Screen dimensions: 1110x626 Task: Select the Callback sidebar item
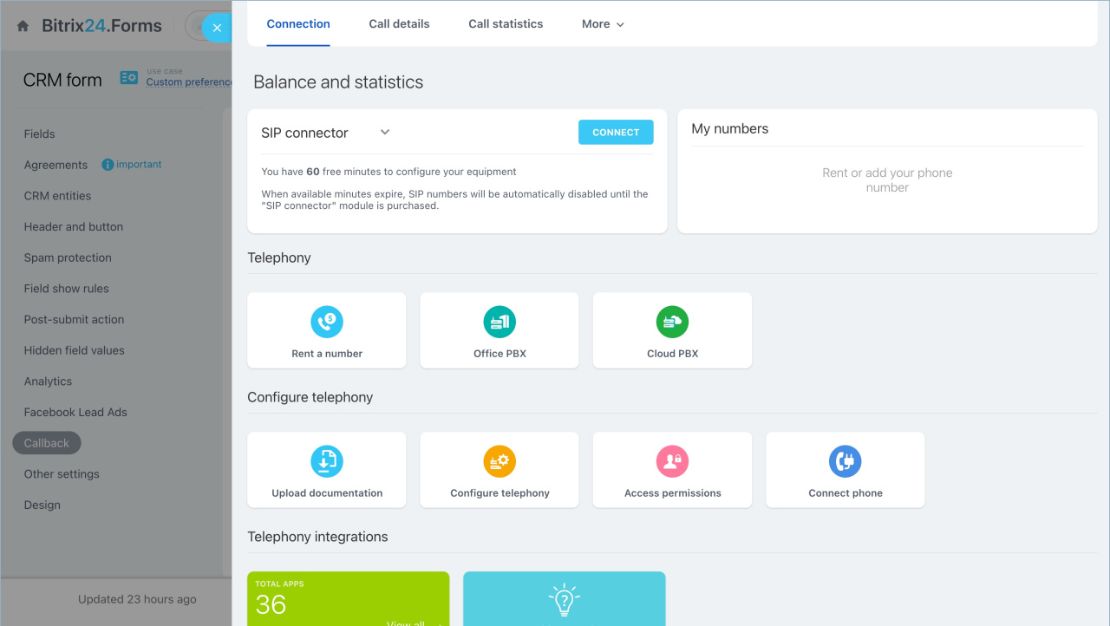(x=47, y=443)
